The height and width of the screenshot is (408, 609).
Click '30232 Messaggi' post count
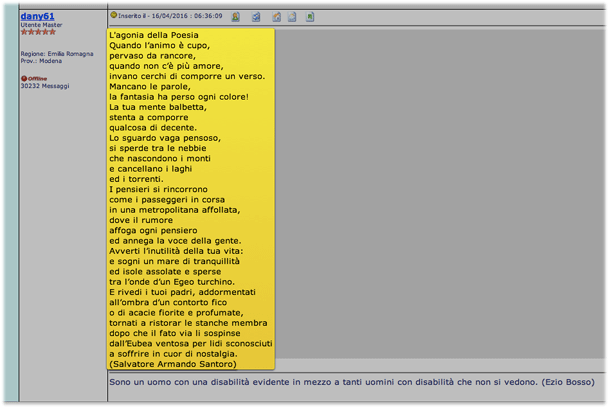click(45, 86)
